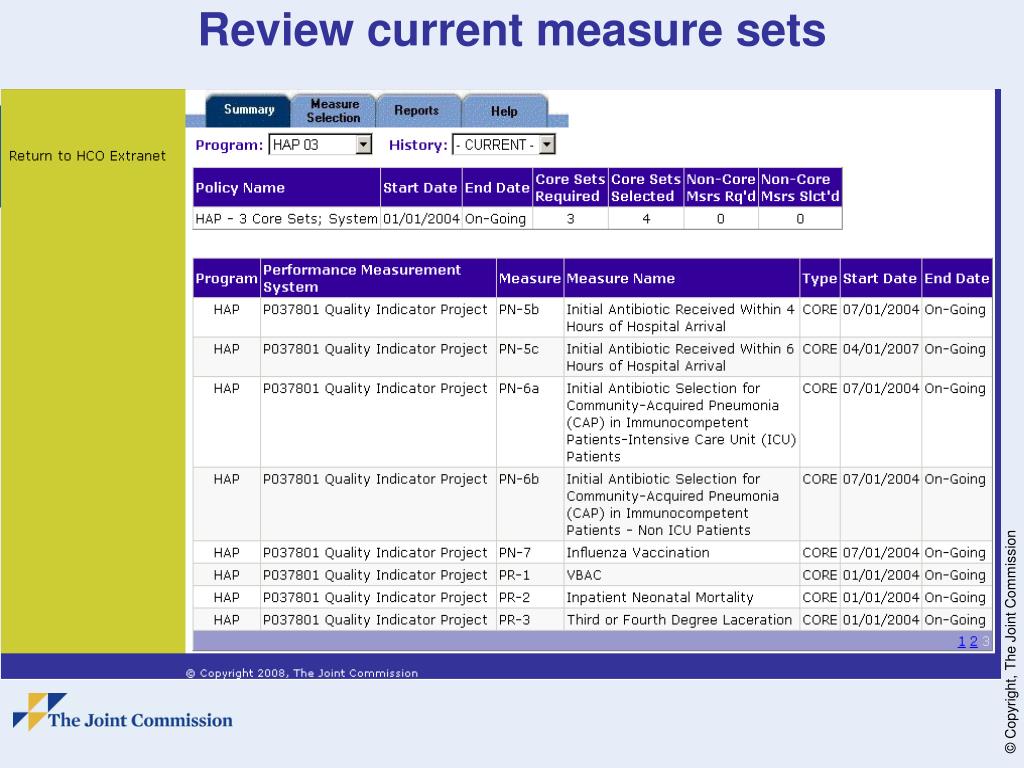Click the Influenza Vaccination measure name

coord(637,553)
